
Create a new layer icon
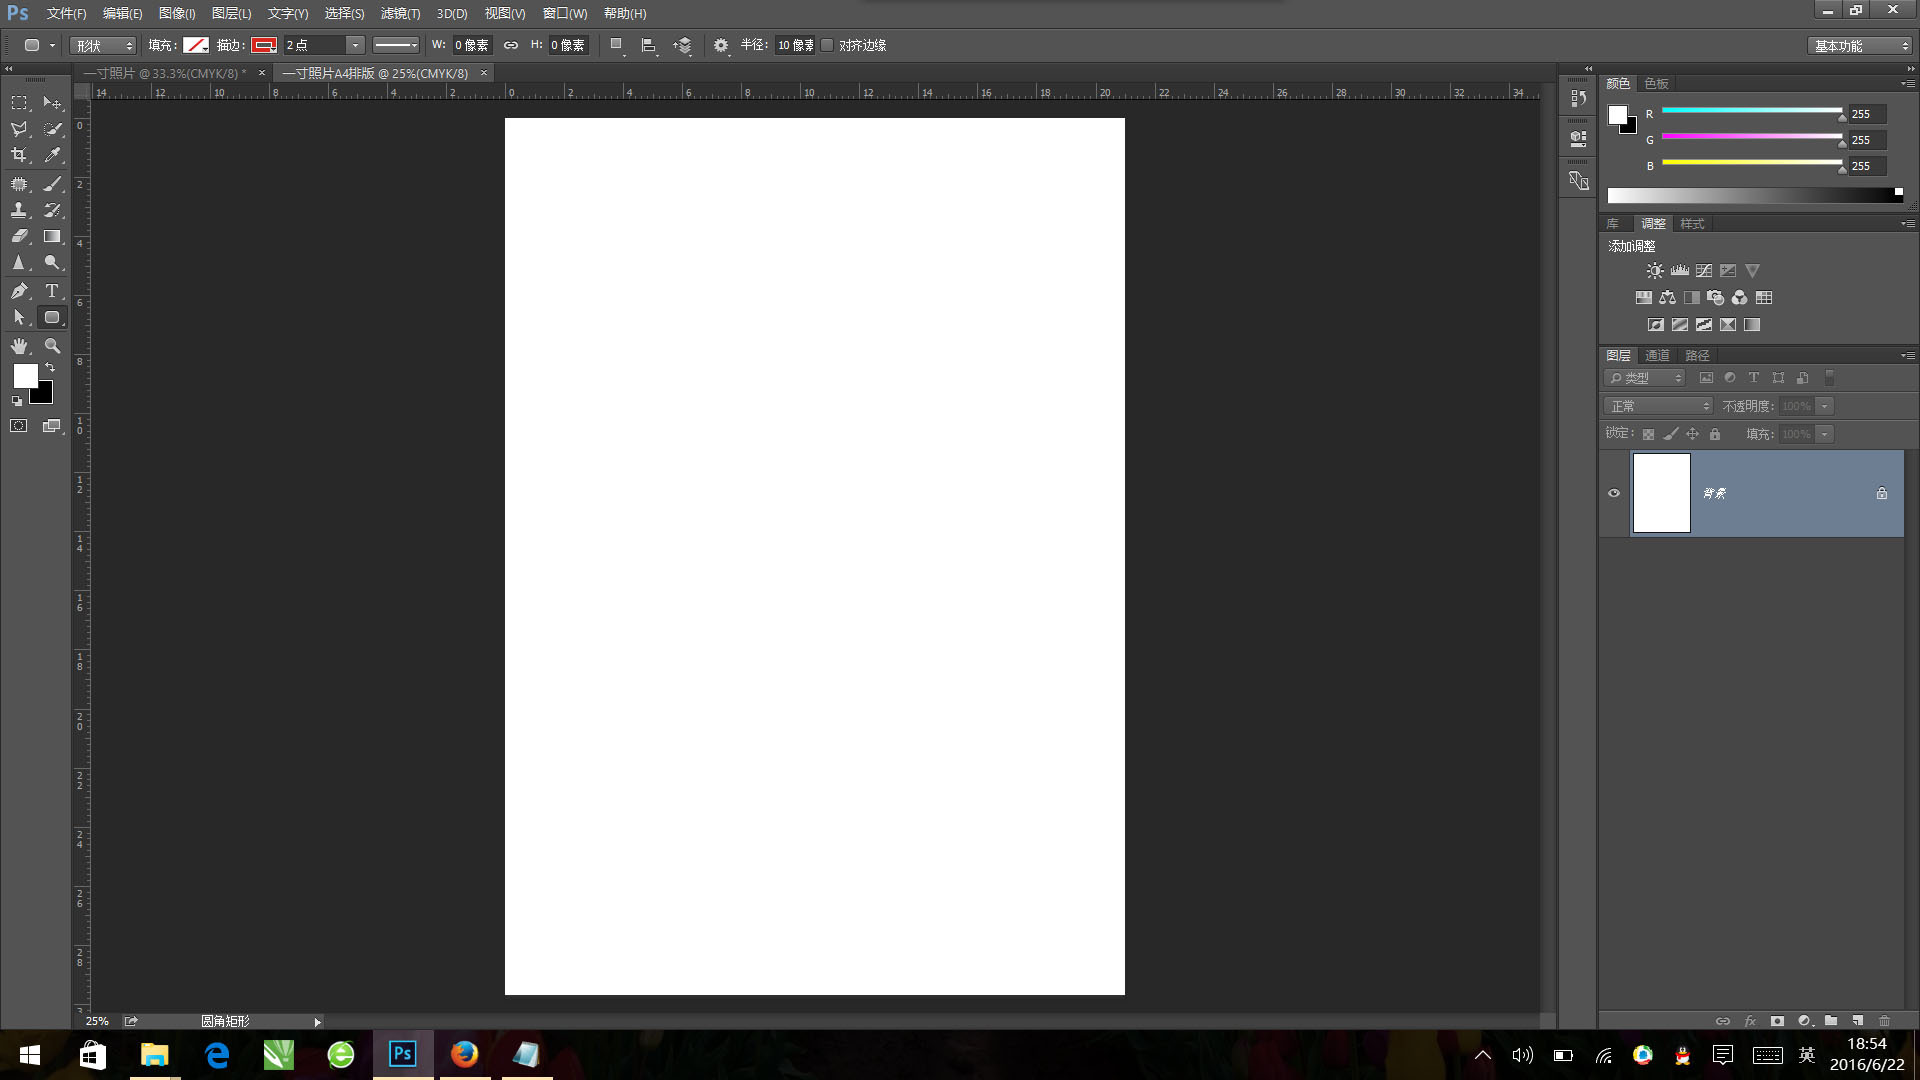click(1857, 1021)
